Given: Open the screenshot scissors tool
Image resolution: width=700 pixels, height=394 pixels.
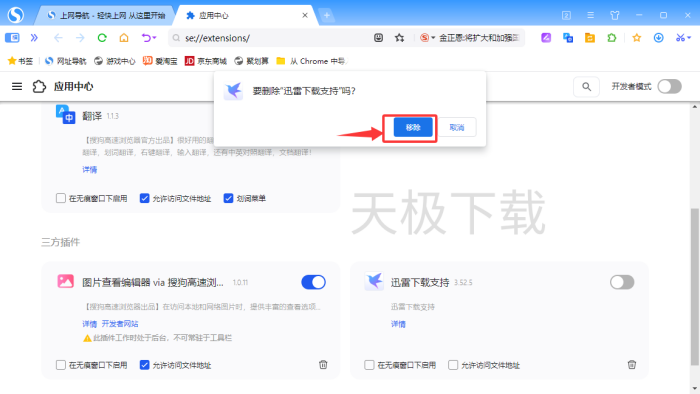Looking at the screenshot, I should (680, 38).
